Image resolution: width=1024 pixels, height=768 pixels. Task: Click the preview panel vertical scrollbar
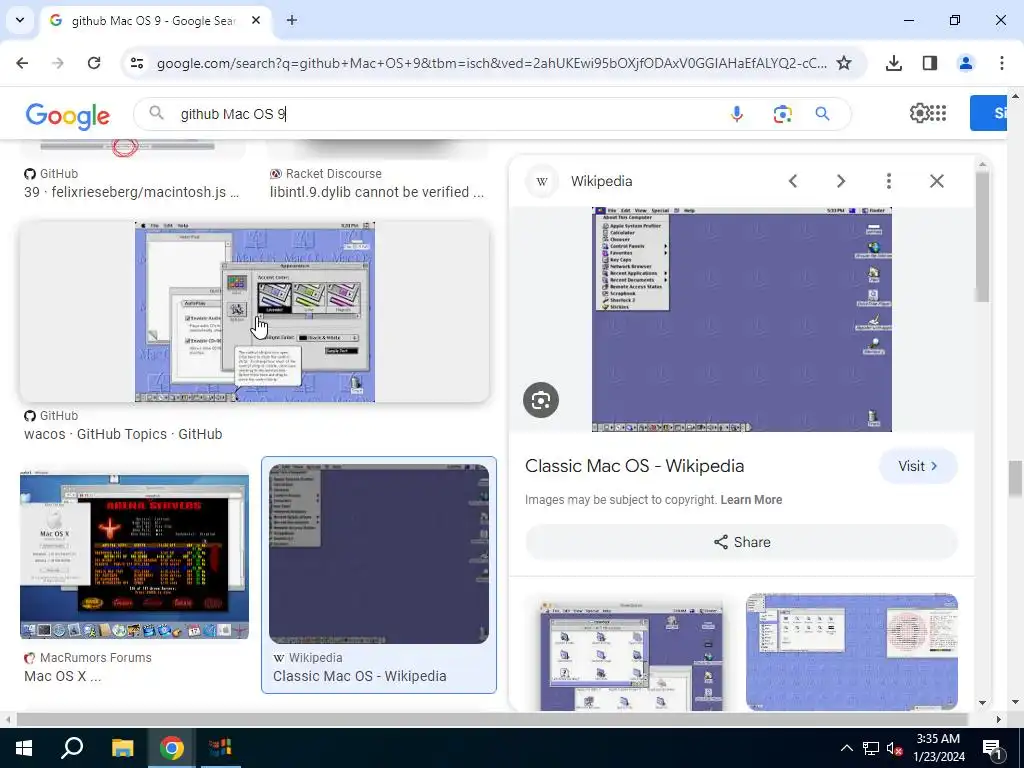(982, 235)
